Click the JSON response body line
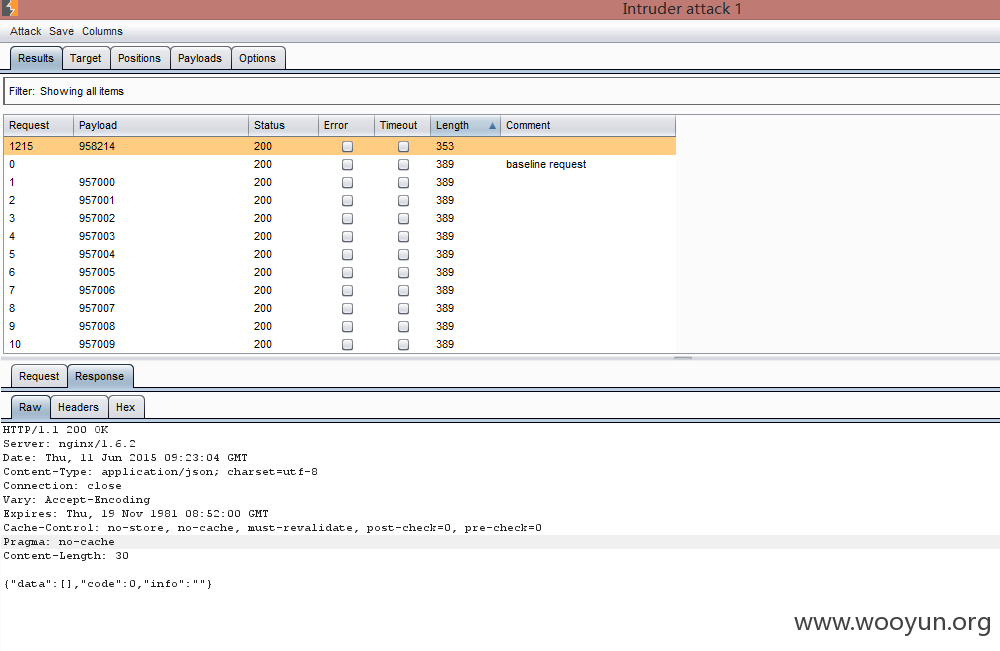Viewport: 1000px width, 651px height. (107, 584)
